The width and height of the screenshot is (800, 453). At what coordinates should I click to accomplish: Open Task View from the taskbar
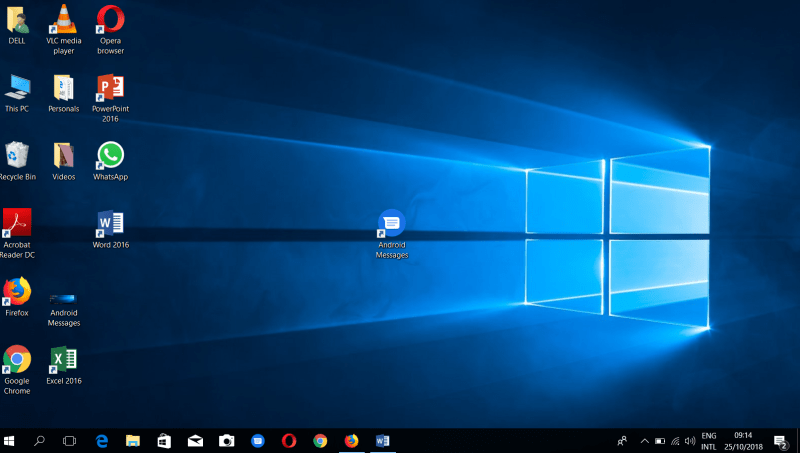click(x=70, y=440)
